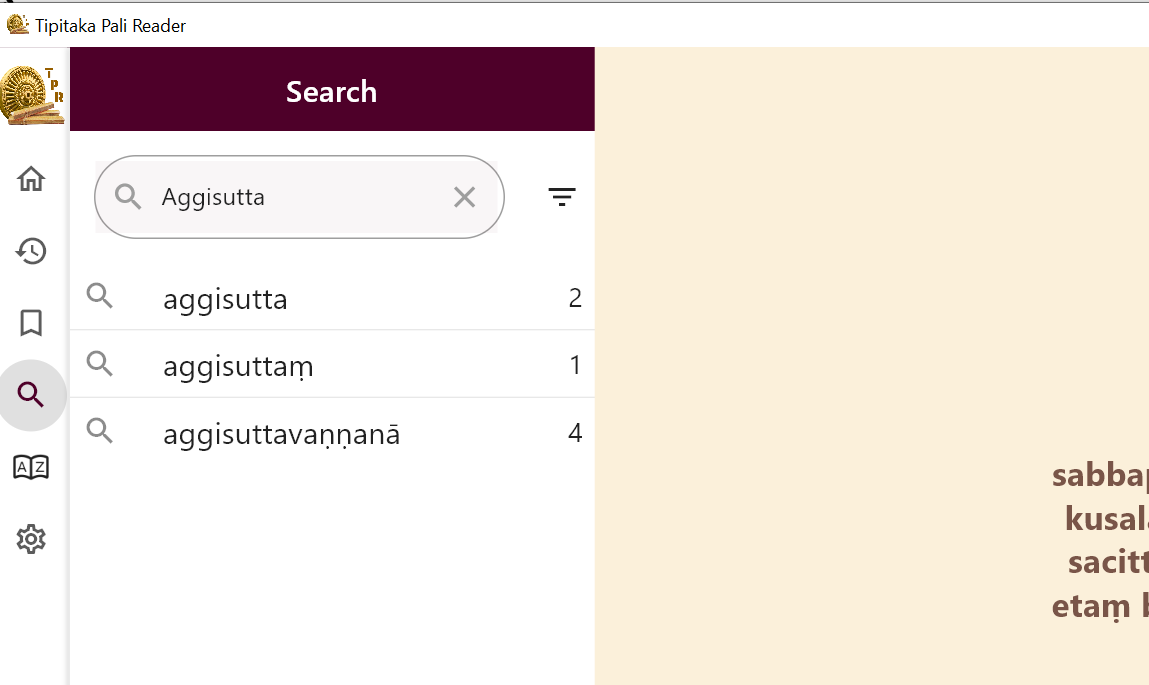The width and height of the screenshot is (1149, 685).
Task: Click the magnifier icon beside aggisutta result
Action: tap(99, 296)
